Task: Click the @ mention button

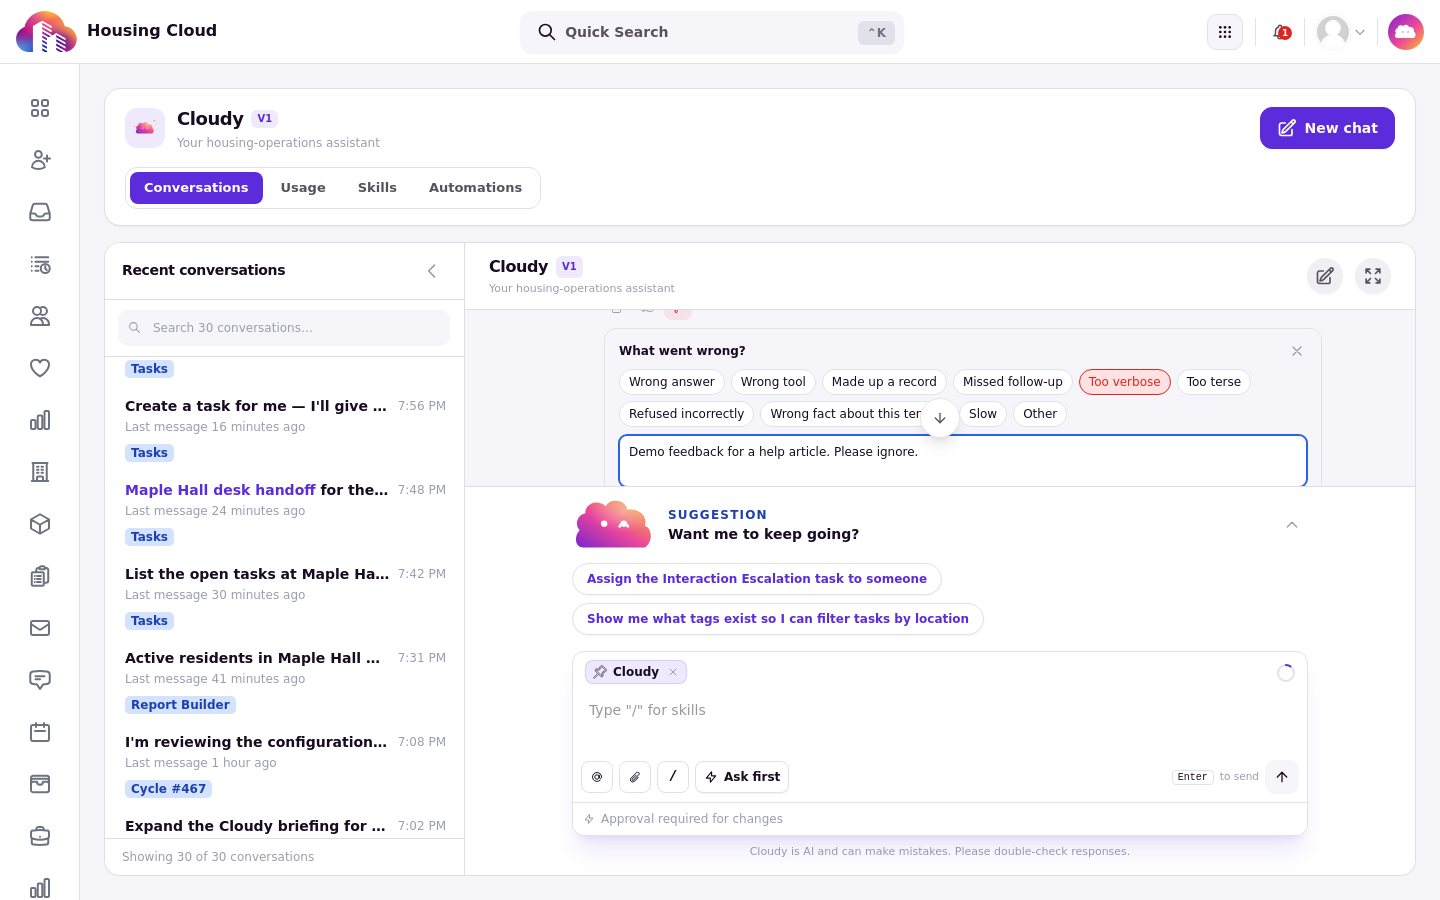Action: [597, 777]
